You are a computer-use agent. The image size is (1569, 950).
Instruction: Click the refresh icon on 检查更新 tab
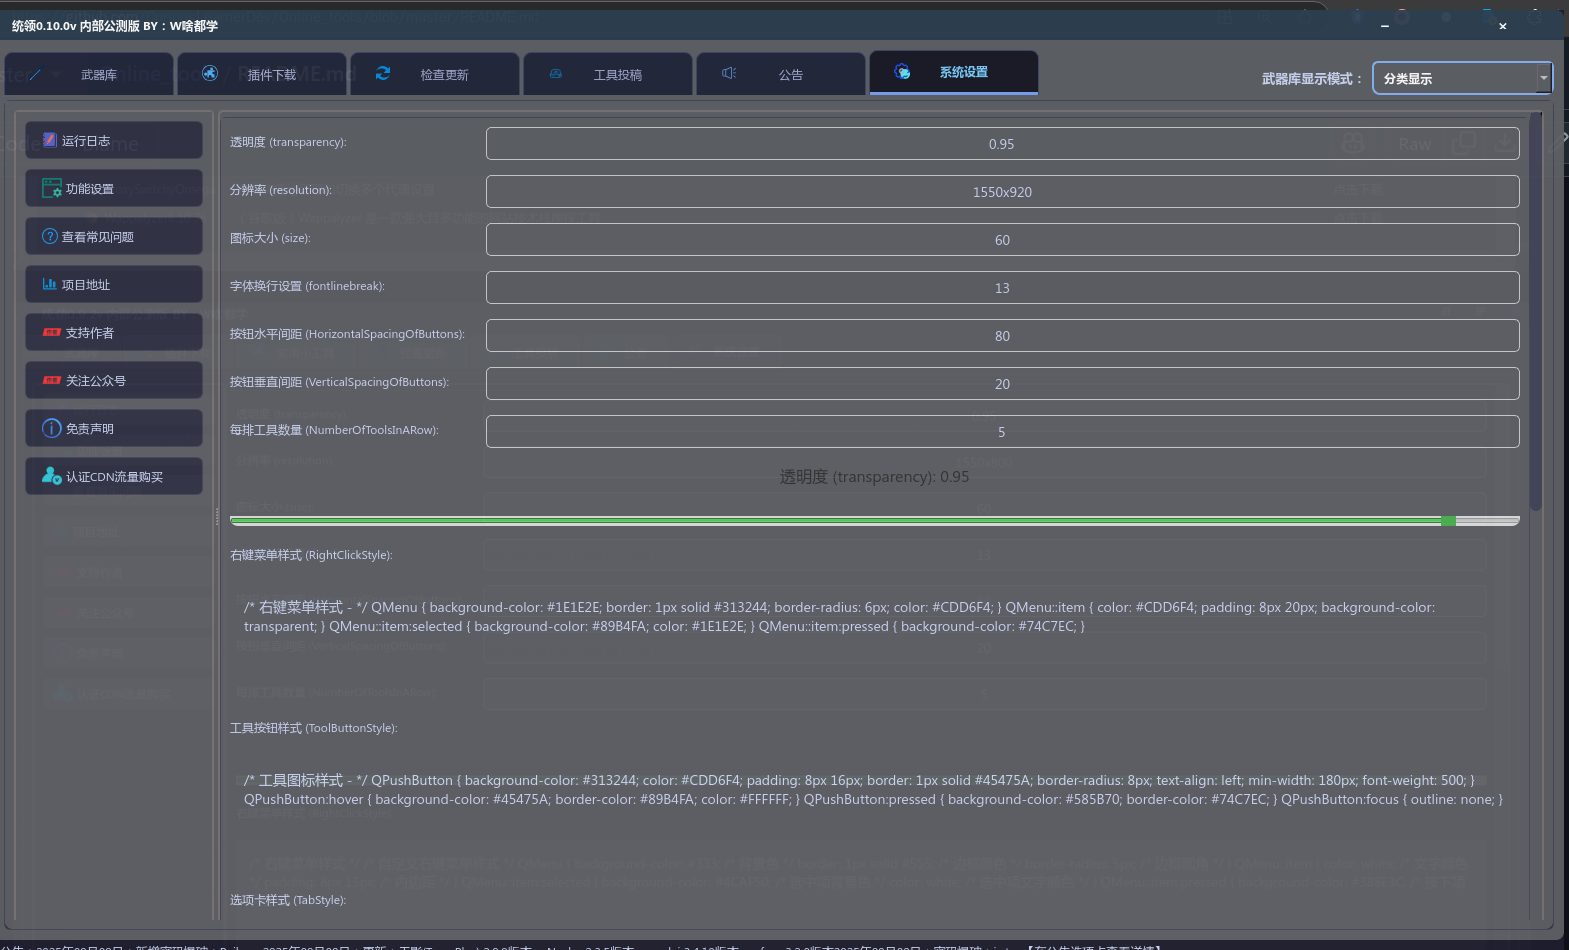click(x=383, y=73)
